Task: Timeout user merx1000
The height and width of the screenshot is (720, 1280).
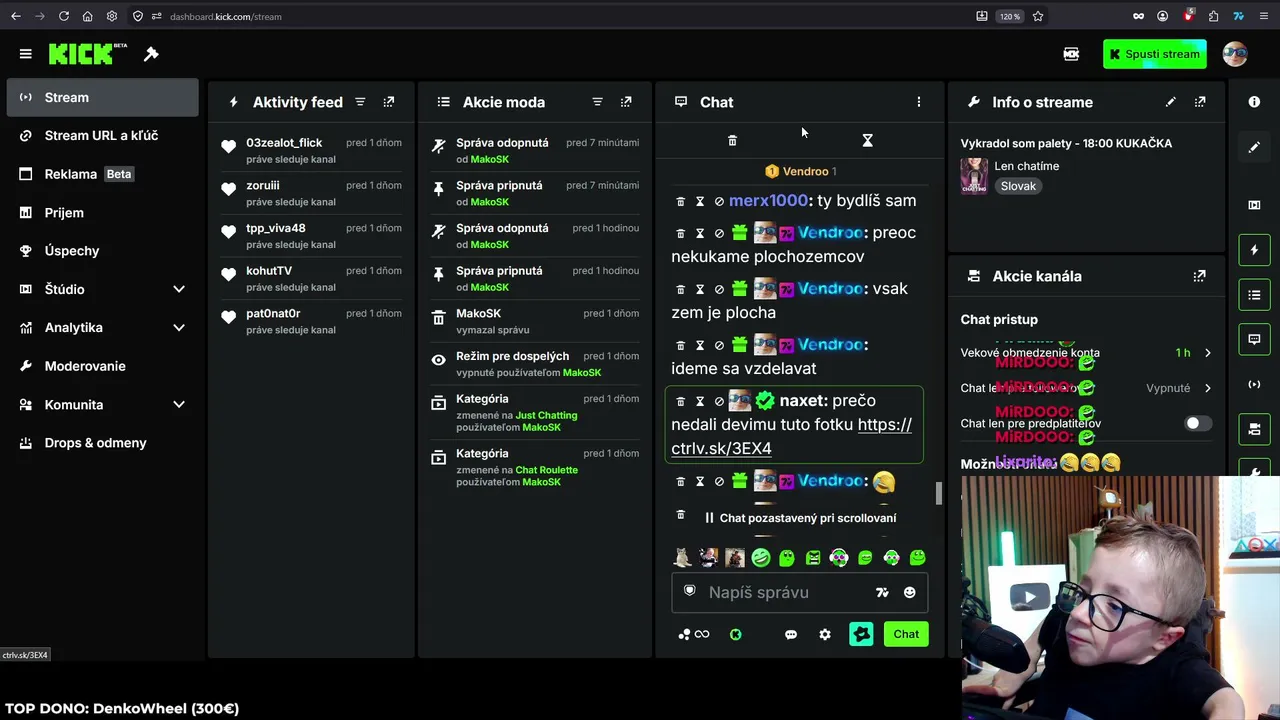Action: click(700, 201)
